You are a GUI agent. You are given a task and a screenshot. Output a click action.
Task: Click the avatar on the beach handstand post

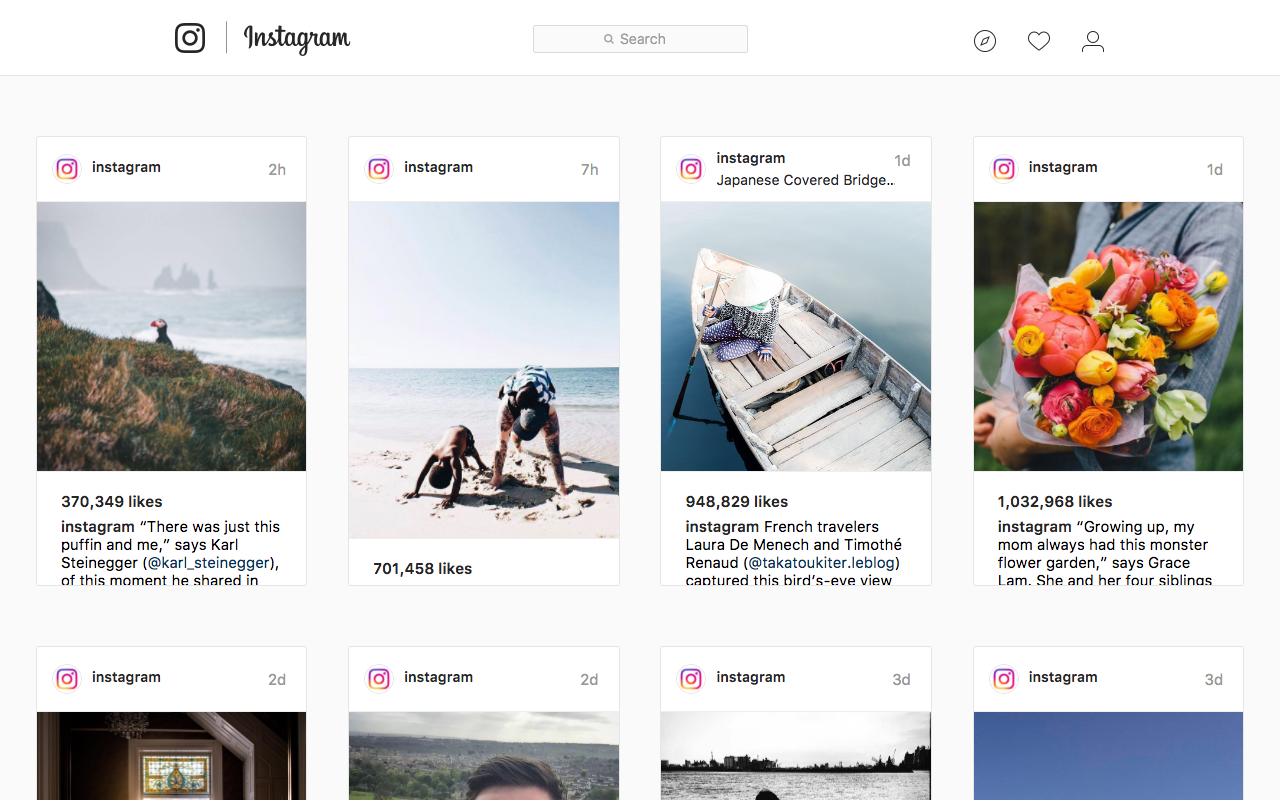pyautogui.click(x=379, y=169)
